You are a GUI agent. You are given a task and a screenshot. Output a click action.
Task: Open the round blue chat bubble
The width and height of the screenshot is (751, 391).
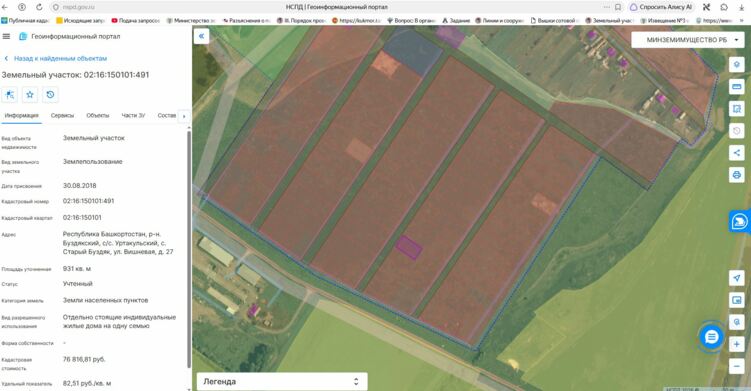tap(712, 337)
